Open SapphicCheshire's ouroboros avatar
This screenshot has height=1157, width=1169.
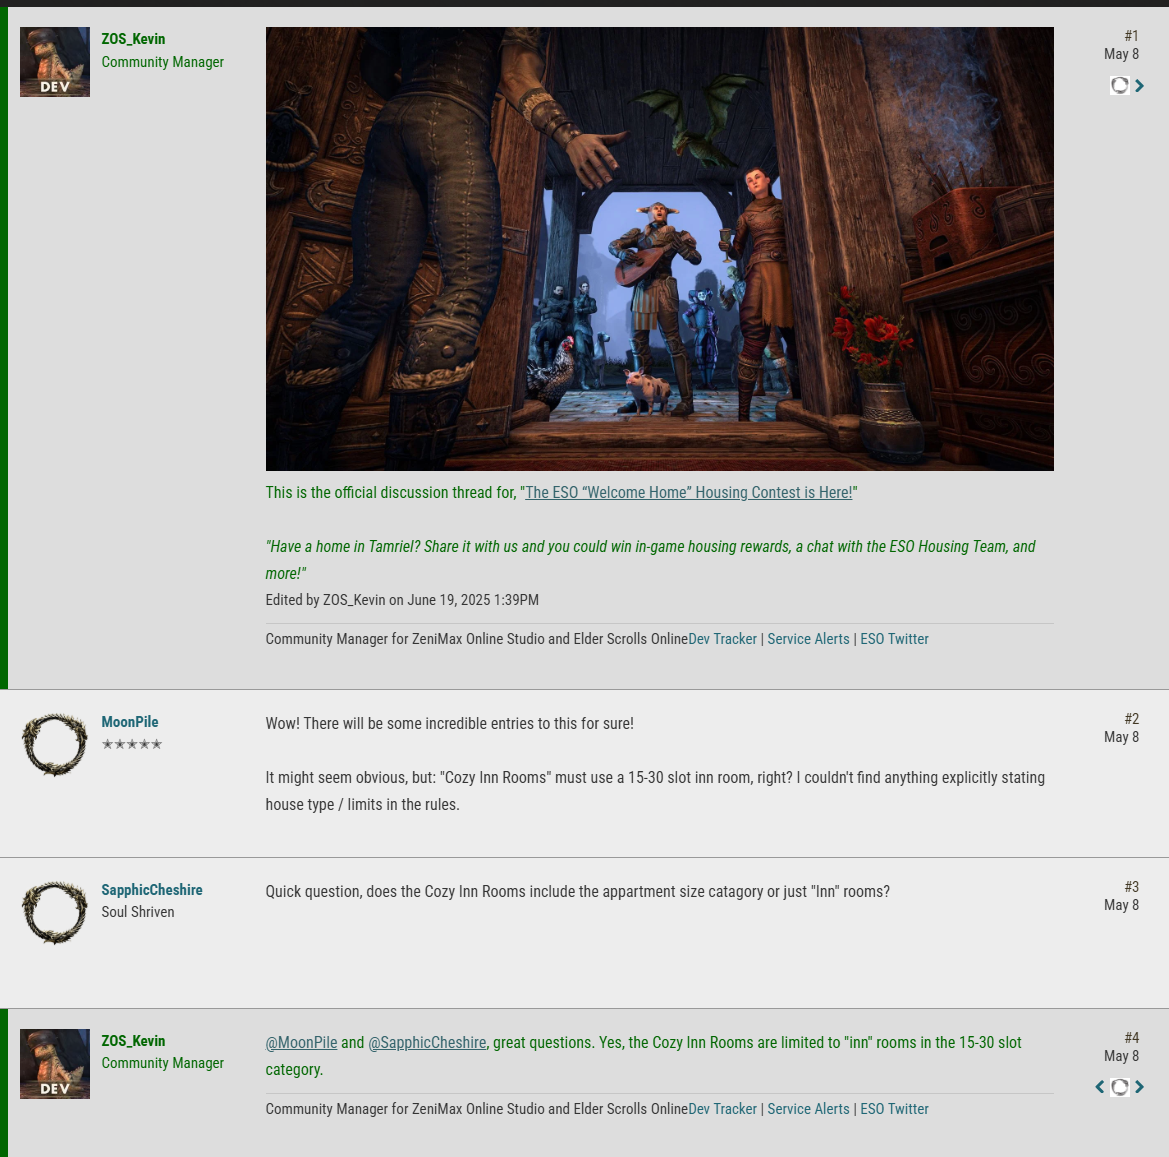[x=54, y=912]
